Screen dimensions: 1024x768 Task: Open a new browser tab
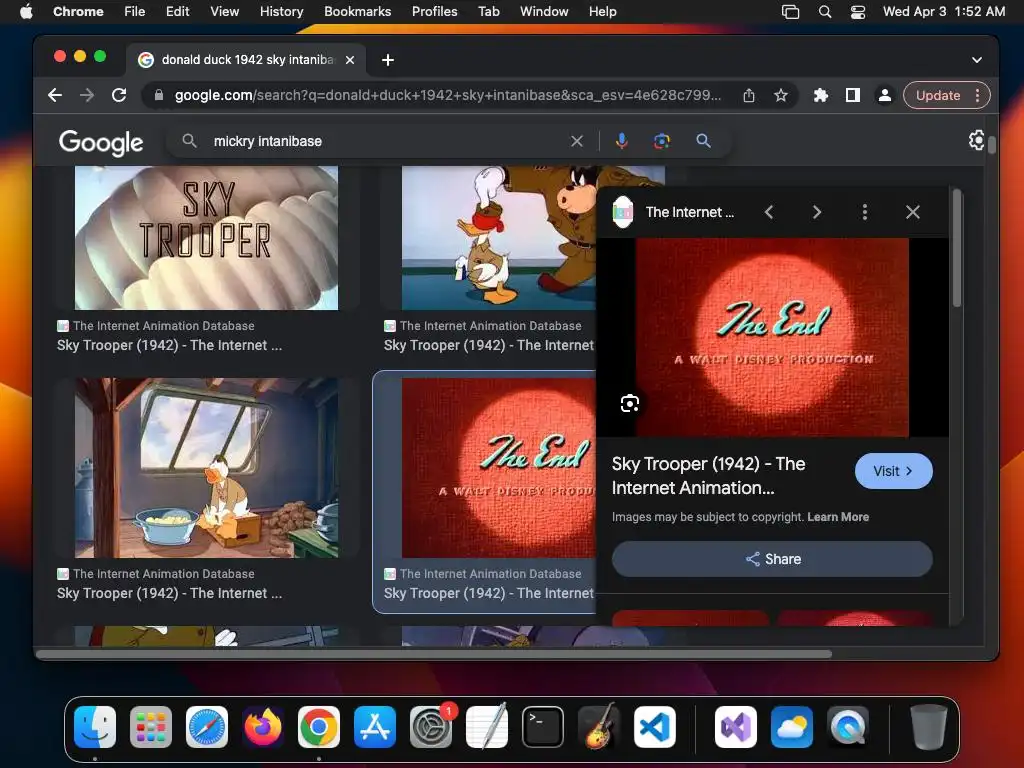(388, 60)
